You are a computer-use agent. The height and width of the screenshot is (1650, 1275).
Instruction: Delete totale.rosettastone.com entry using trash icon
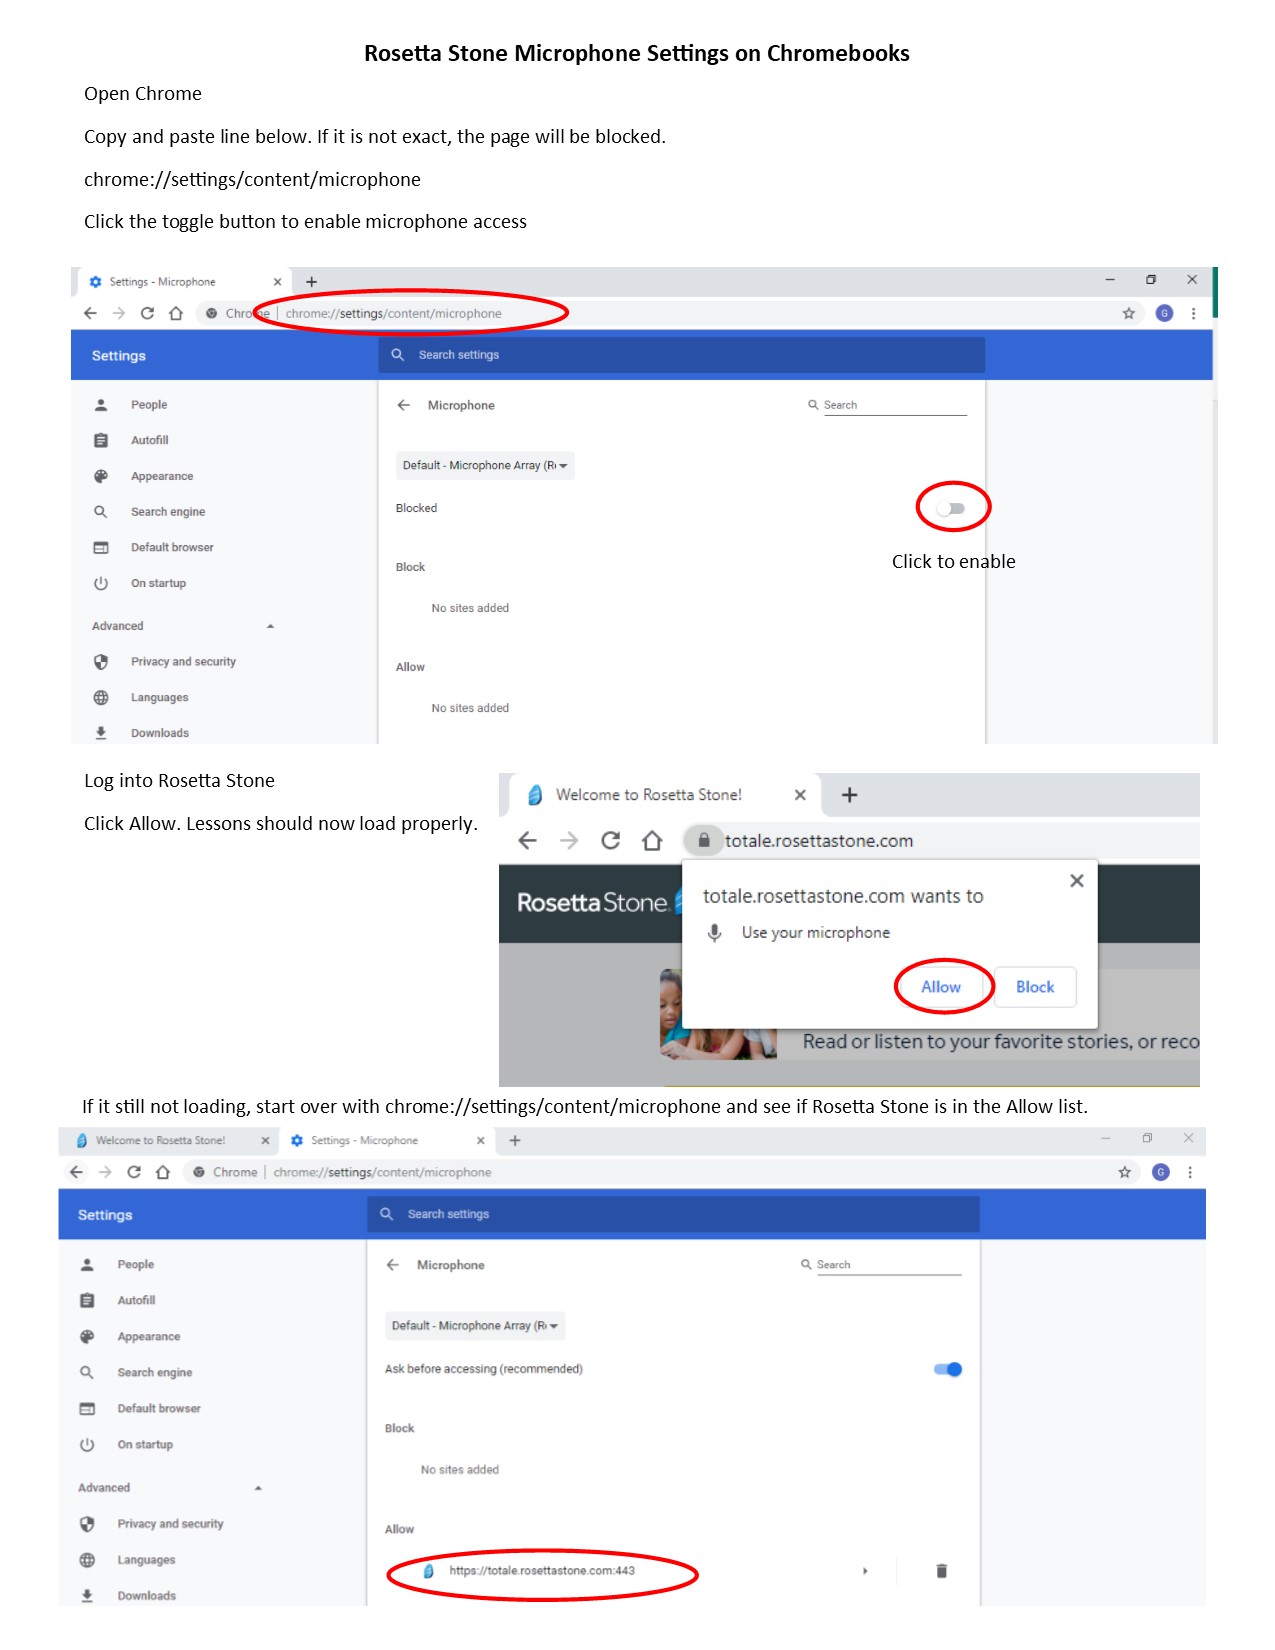tap(941, 1571)
